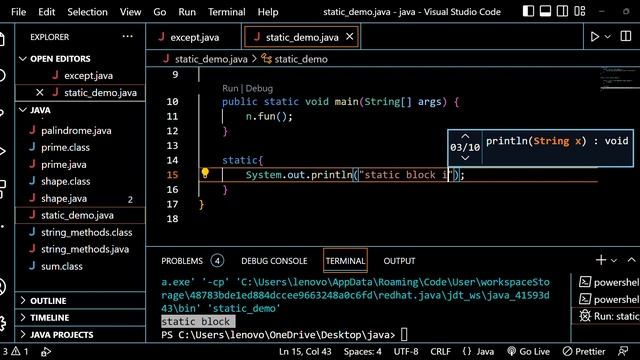The height and width of the screenshot is (360, 640).
Task: Click the code minimap
Action: (x=619, y=78)
